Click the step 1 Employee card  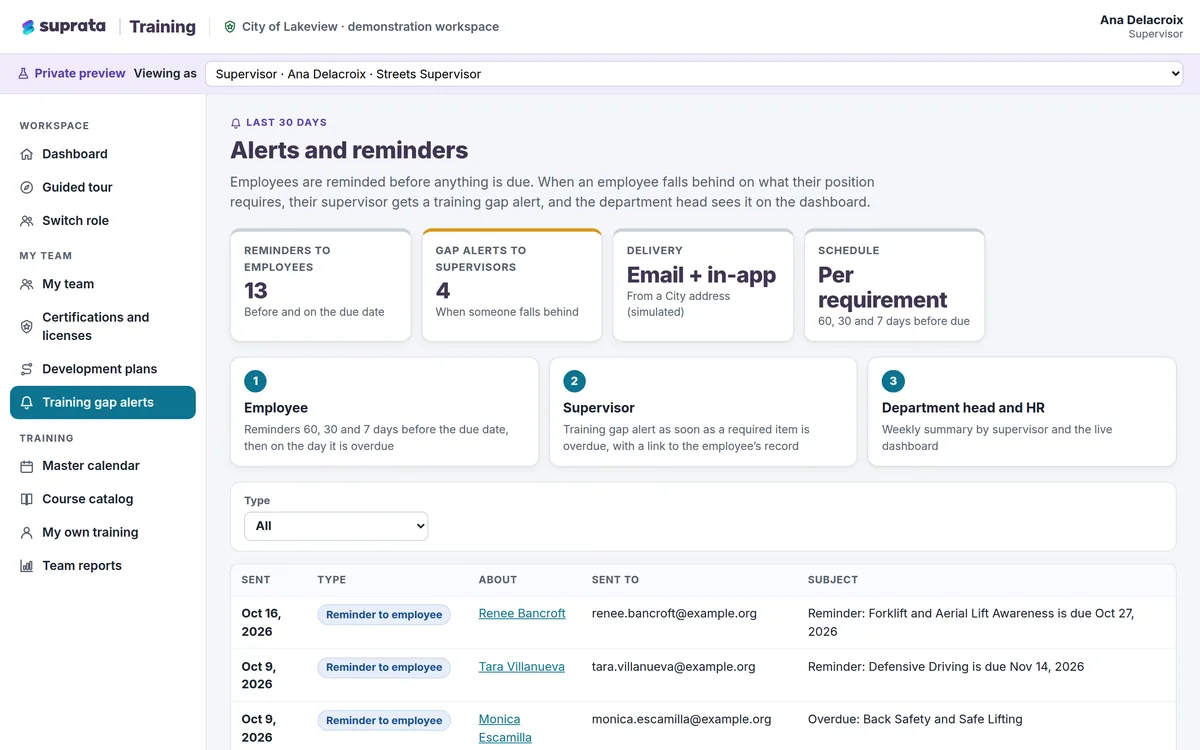pos(384,412)
